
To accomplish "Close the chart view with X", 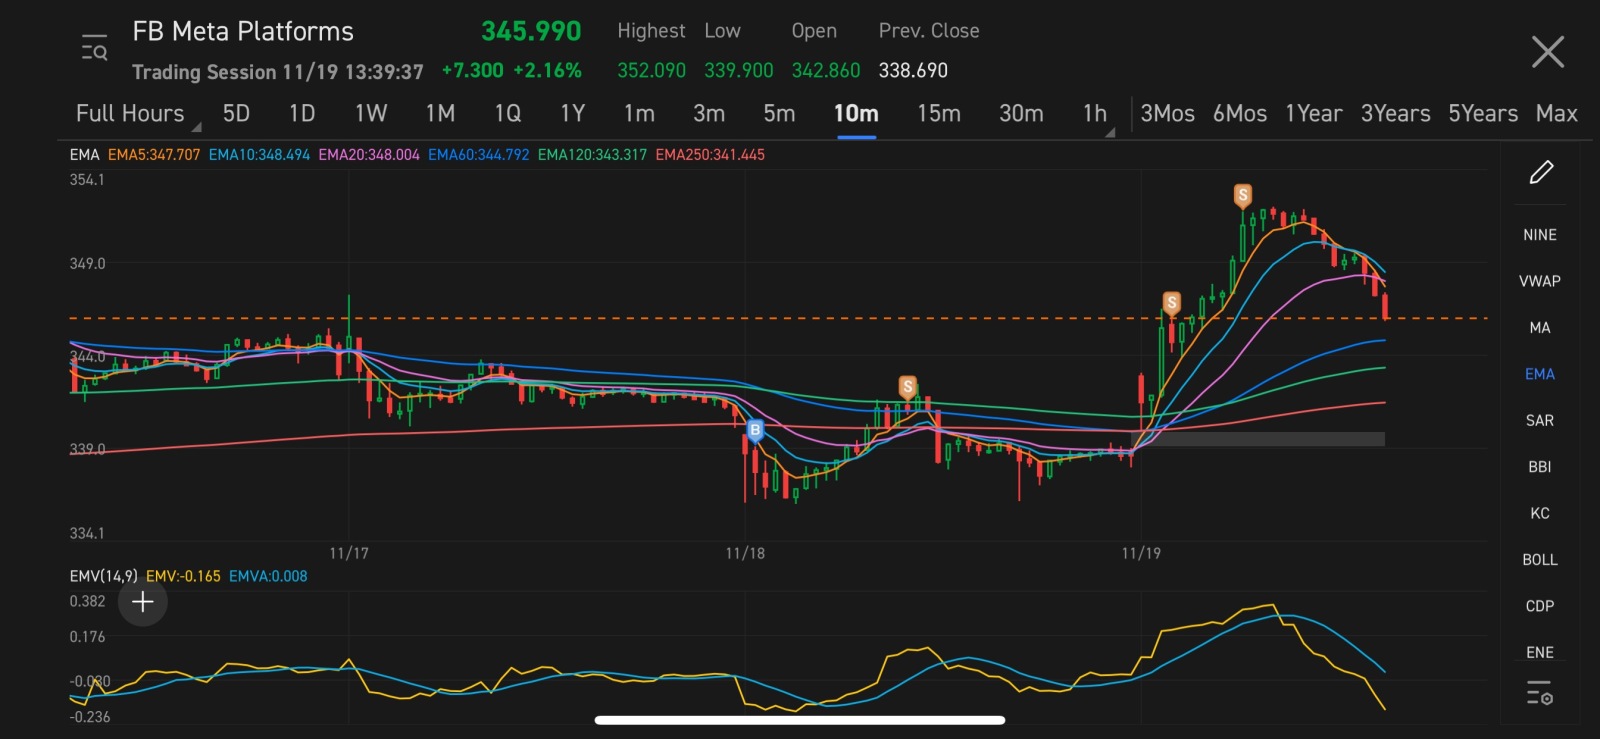I will point(1548,51).
